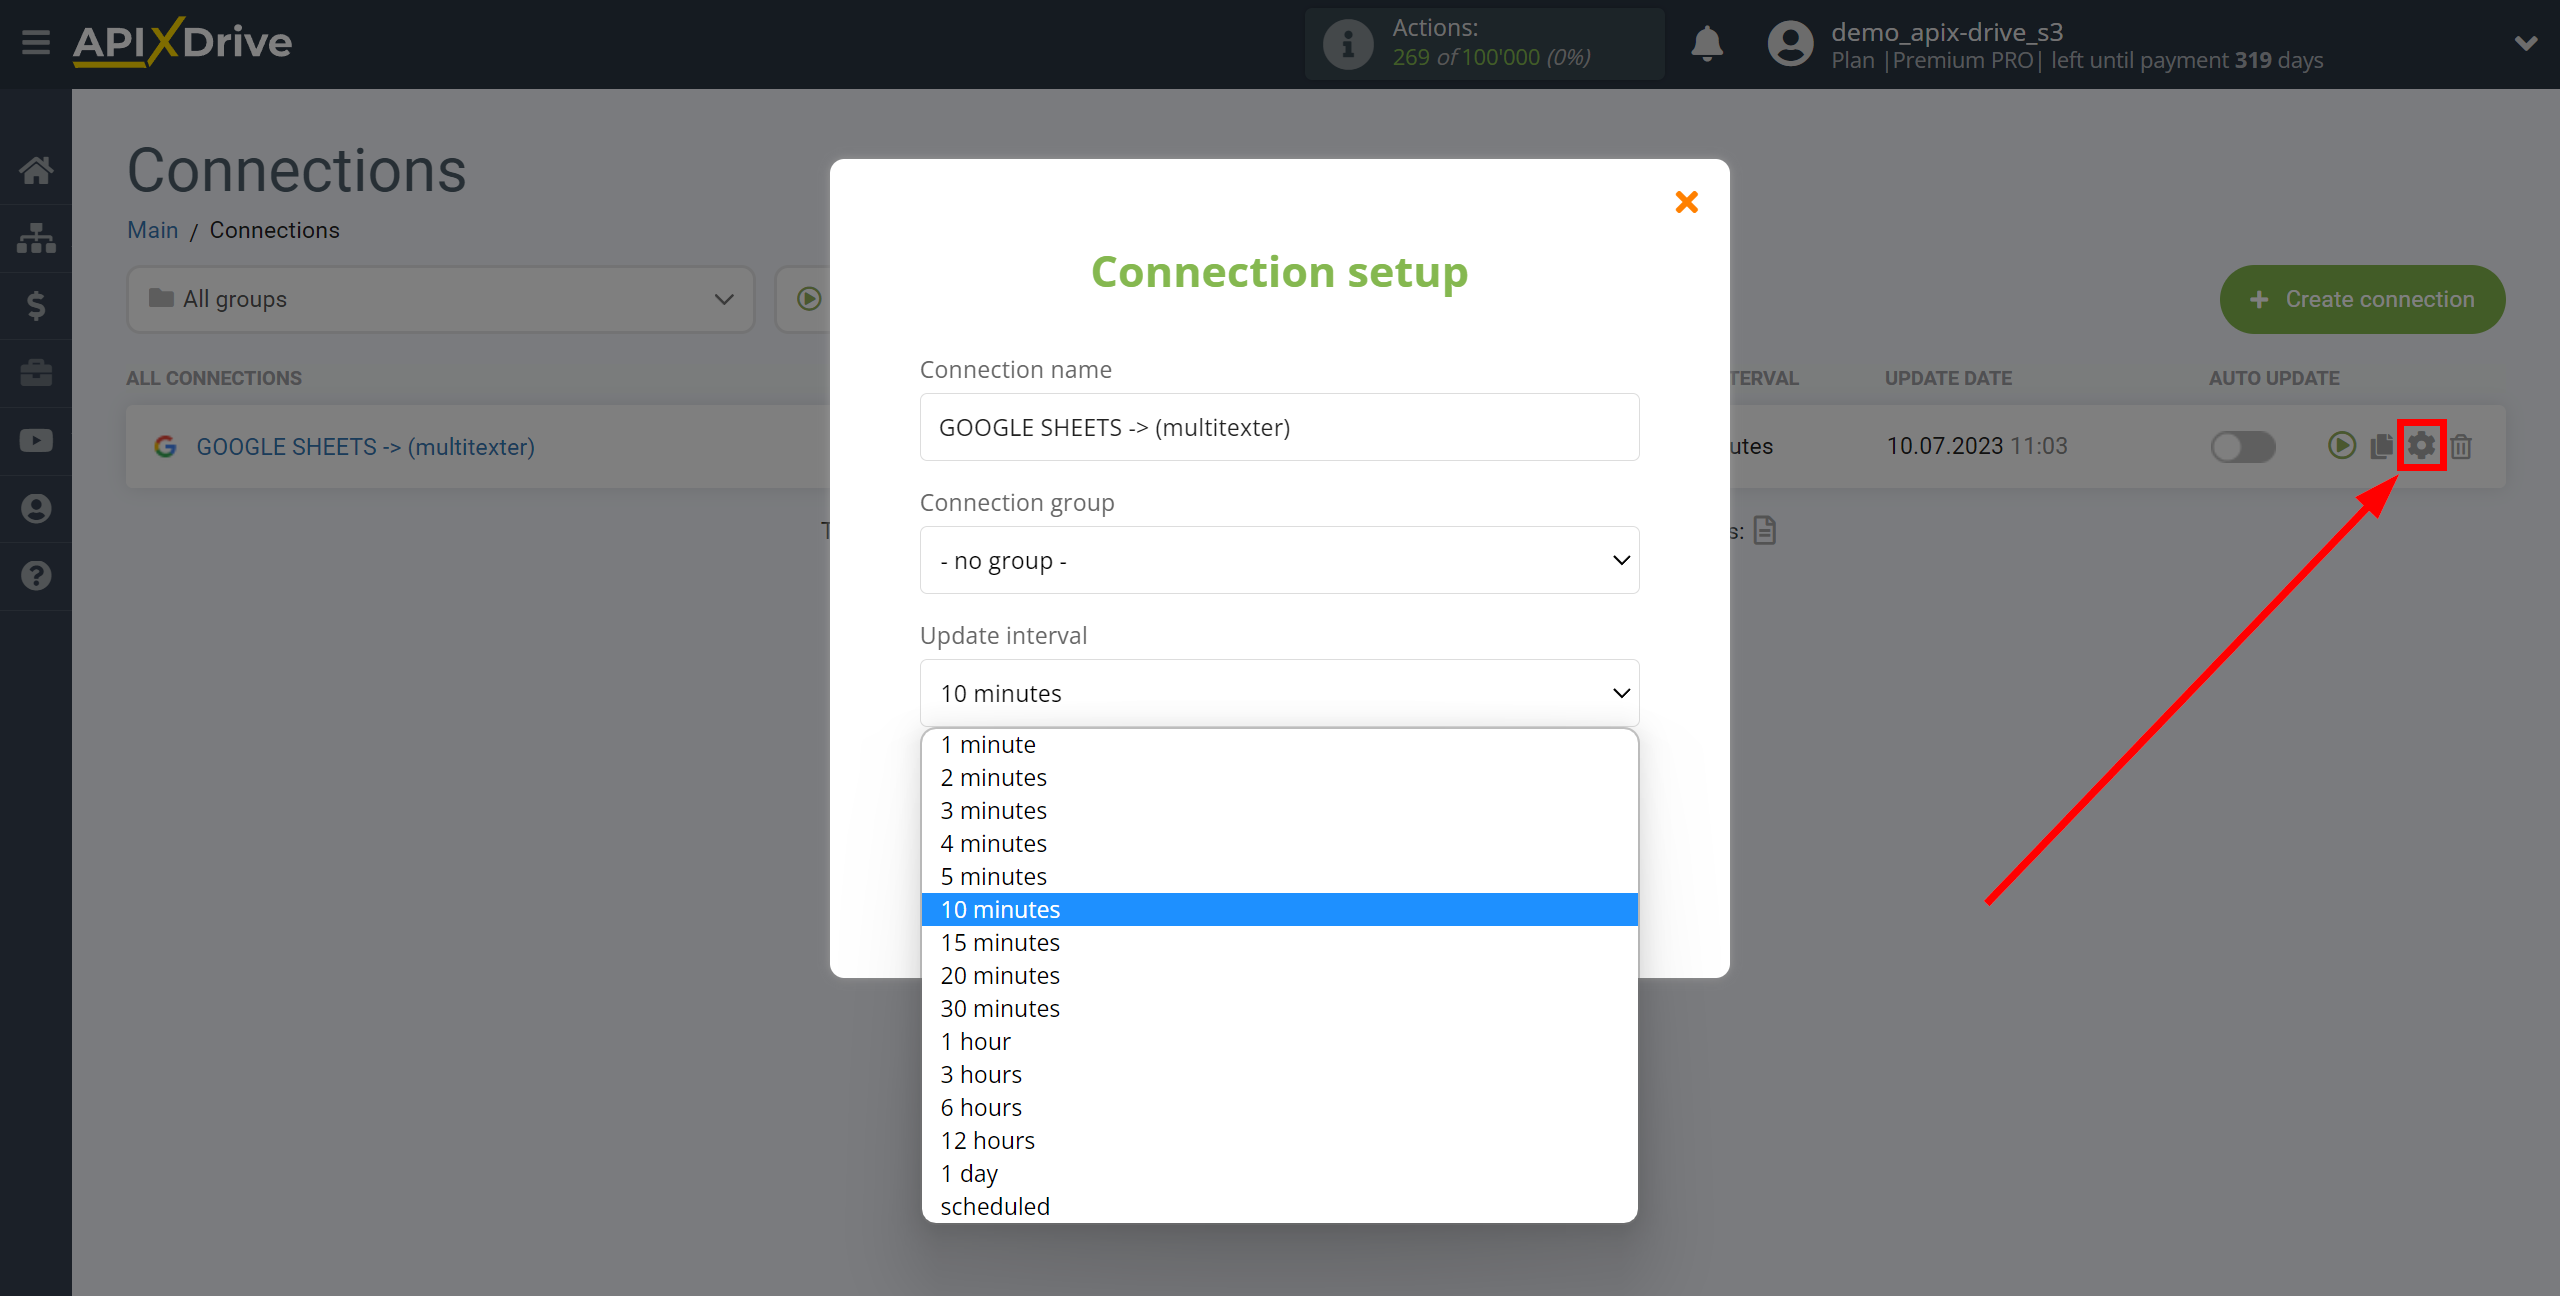The image size is (2560, 1296).
Task: Expand the All groups filter dropdown
Action: [x=435, y=299]
